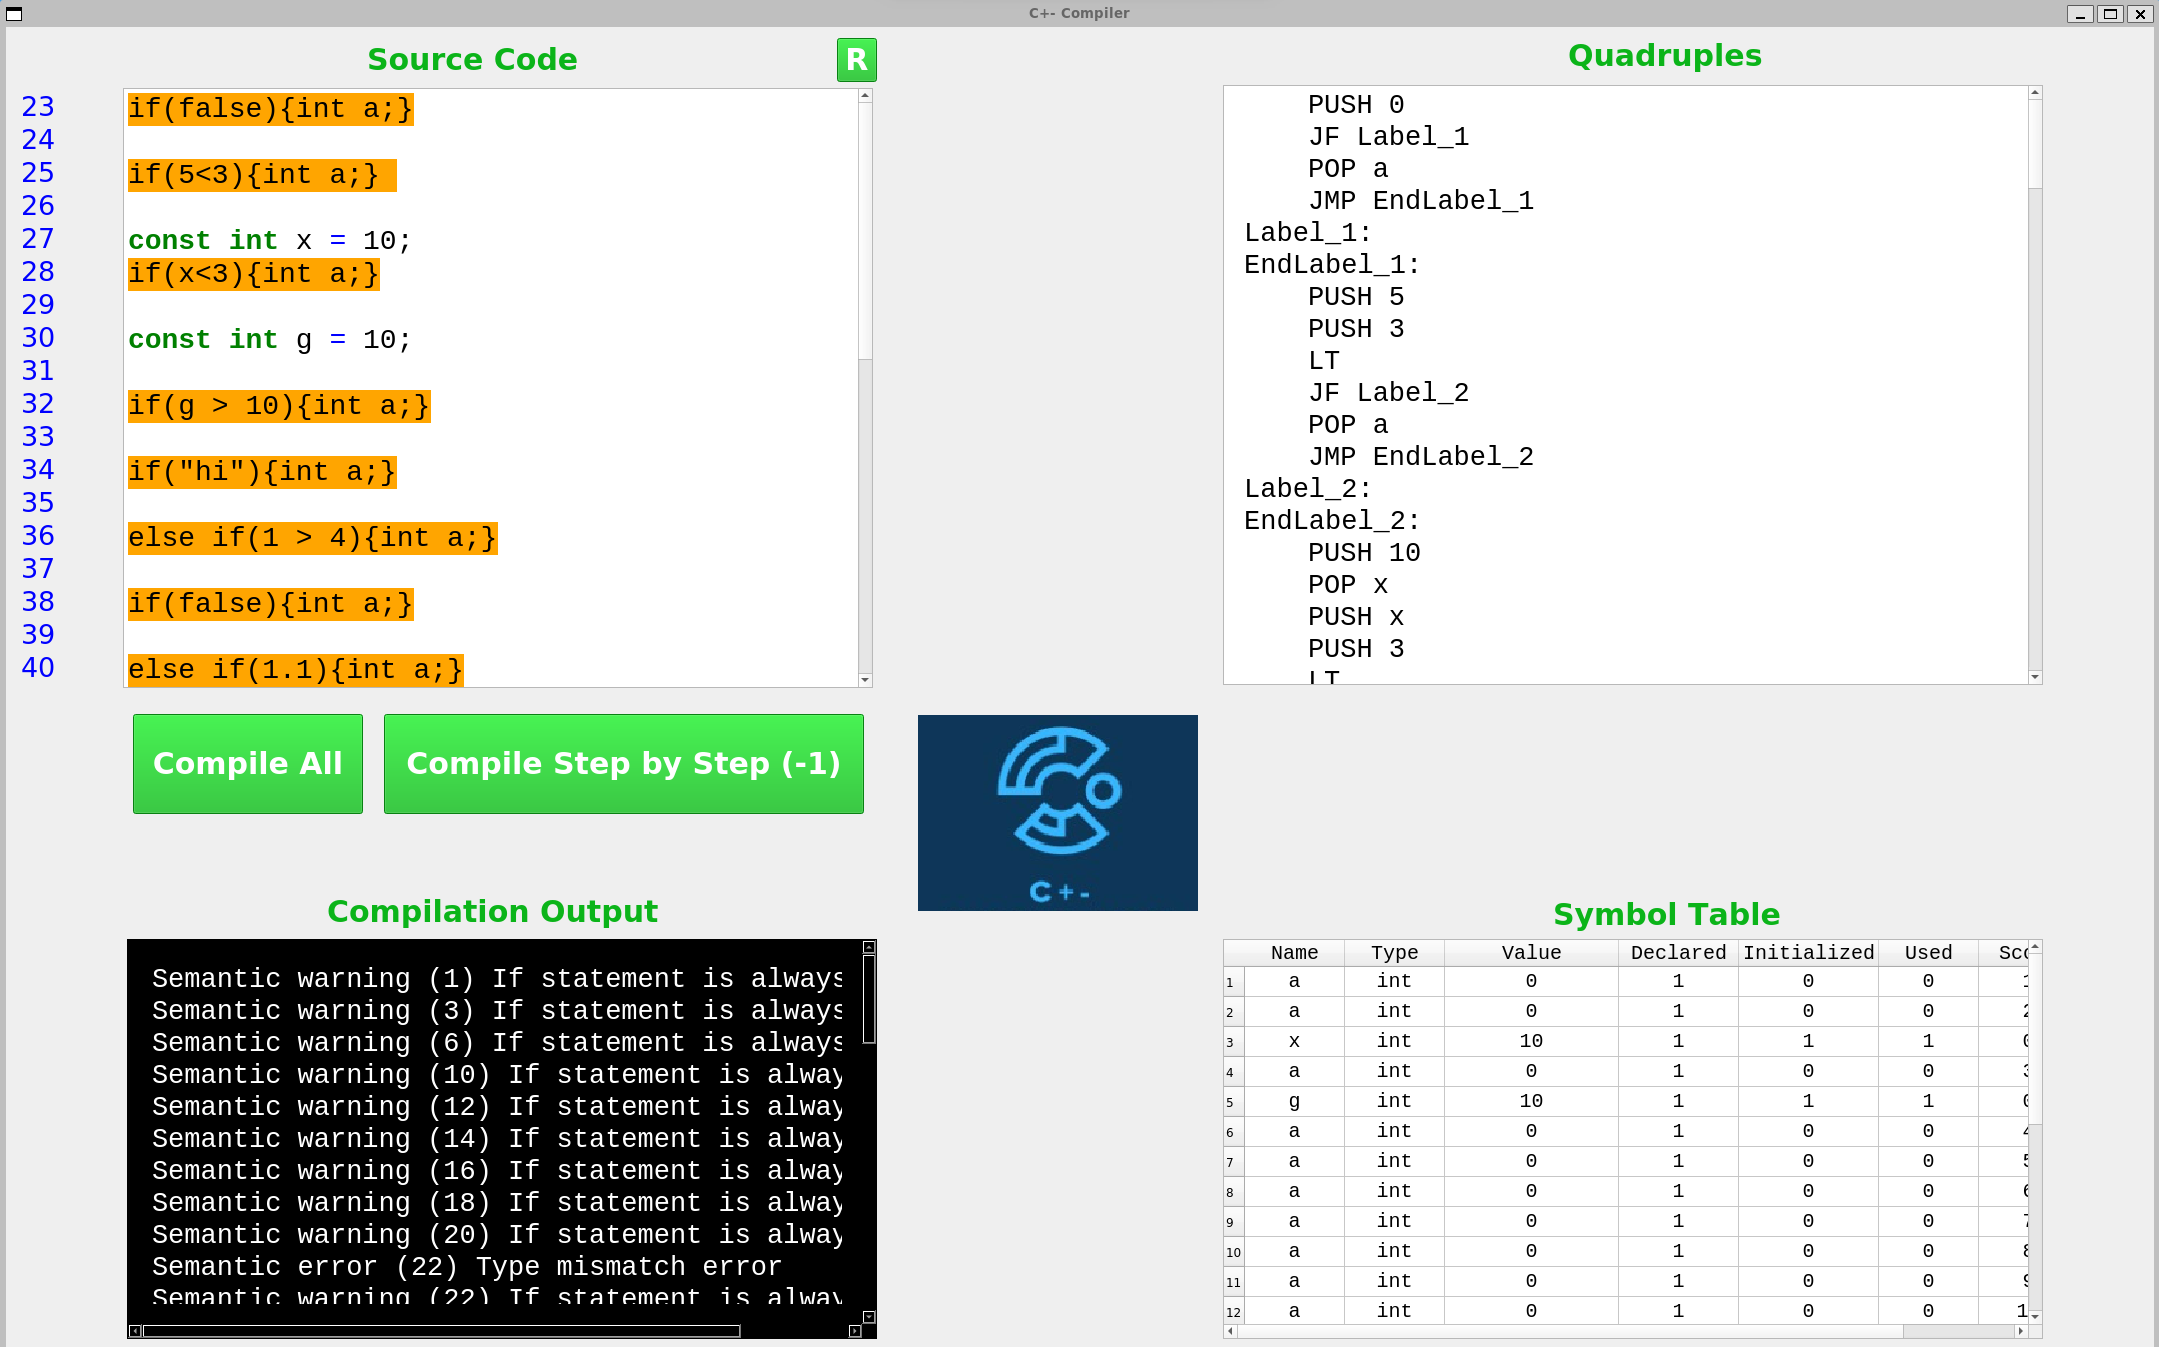The height and width of the screenshot is (1347, 2159).
Task: Click the green R reset/run icon
Action: pos(856,59)
